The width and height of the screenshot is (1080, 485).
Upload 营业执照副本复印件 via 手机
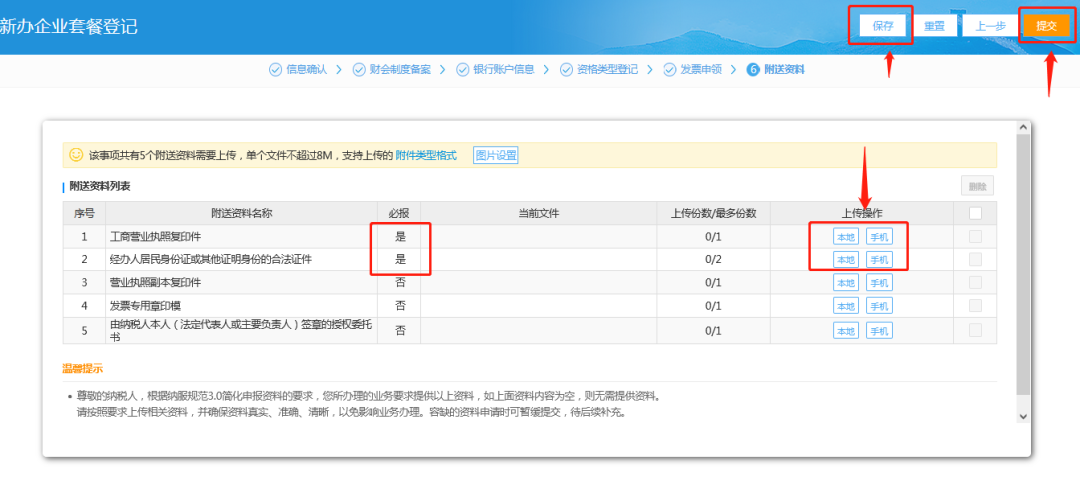pos(879,282)
